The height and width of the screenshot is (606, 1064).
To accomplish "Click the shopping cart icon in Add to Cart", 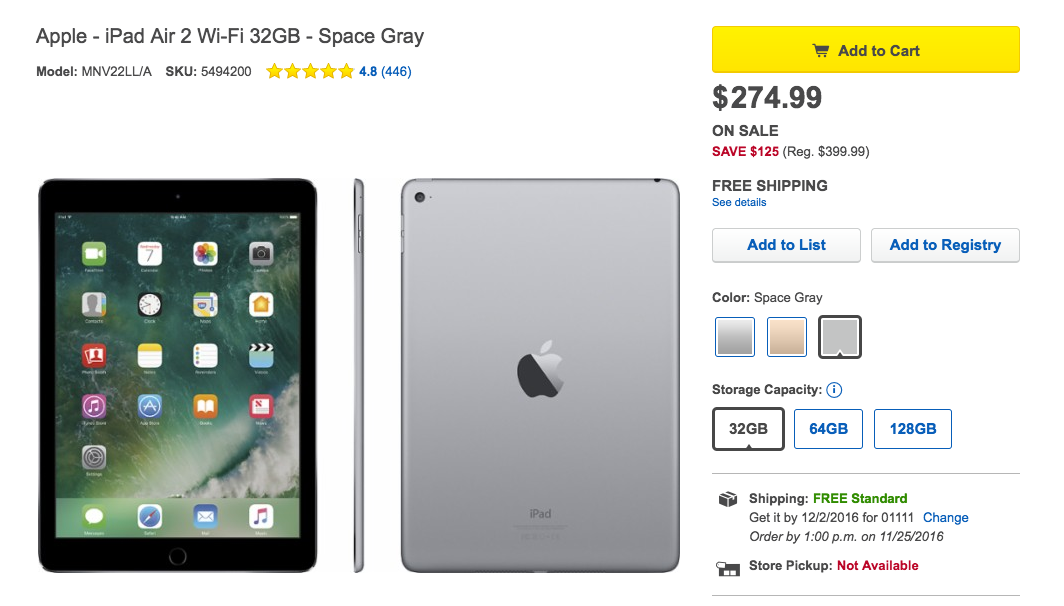I will point(821,51).
